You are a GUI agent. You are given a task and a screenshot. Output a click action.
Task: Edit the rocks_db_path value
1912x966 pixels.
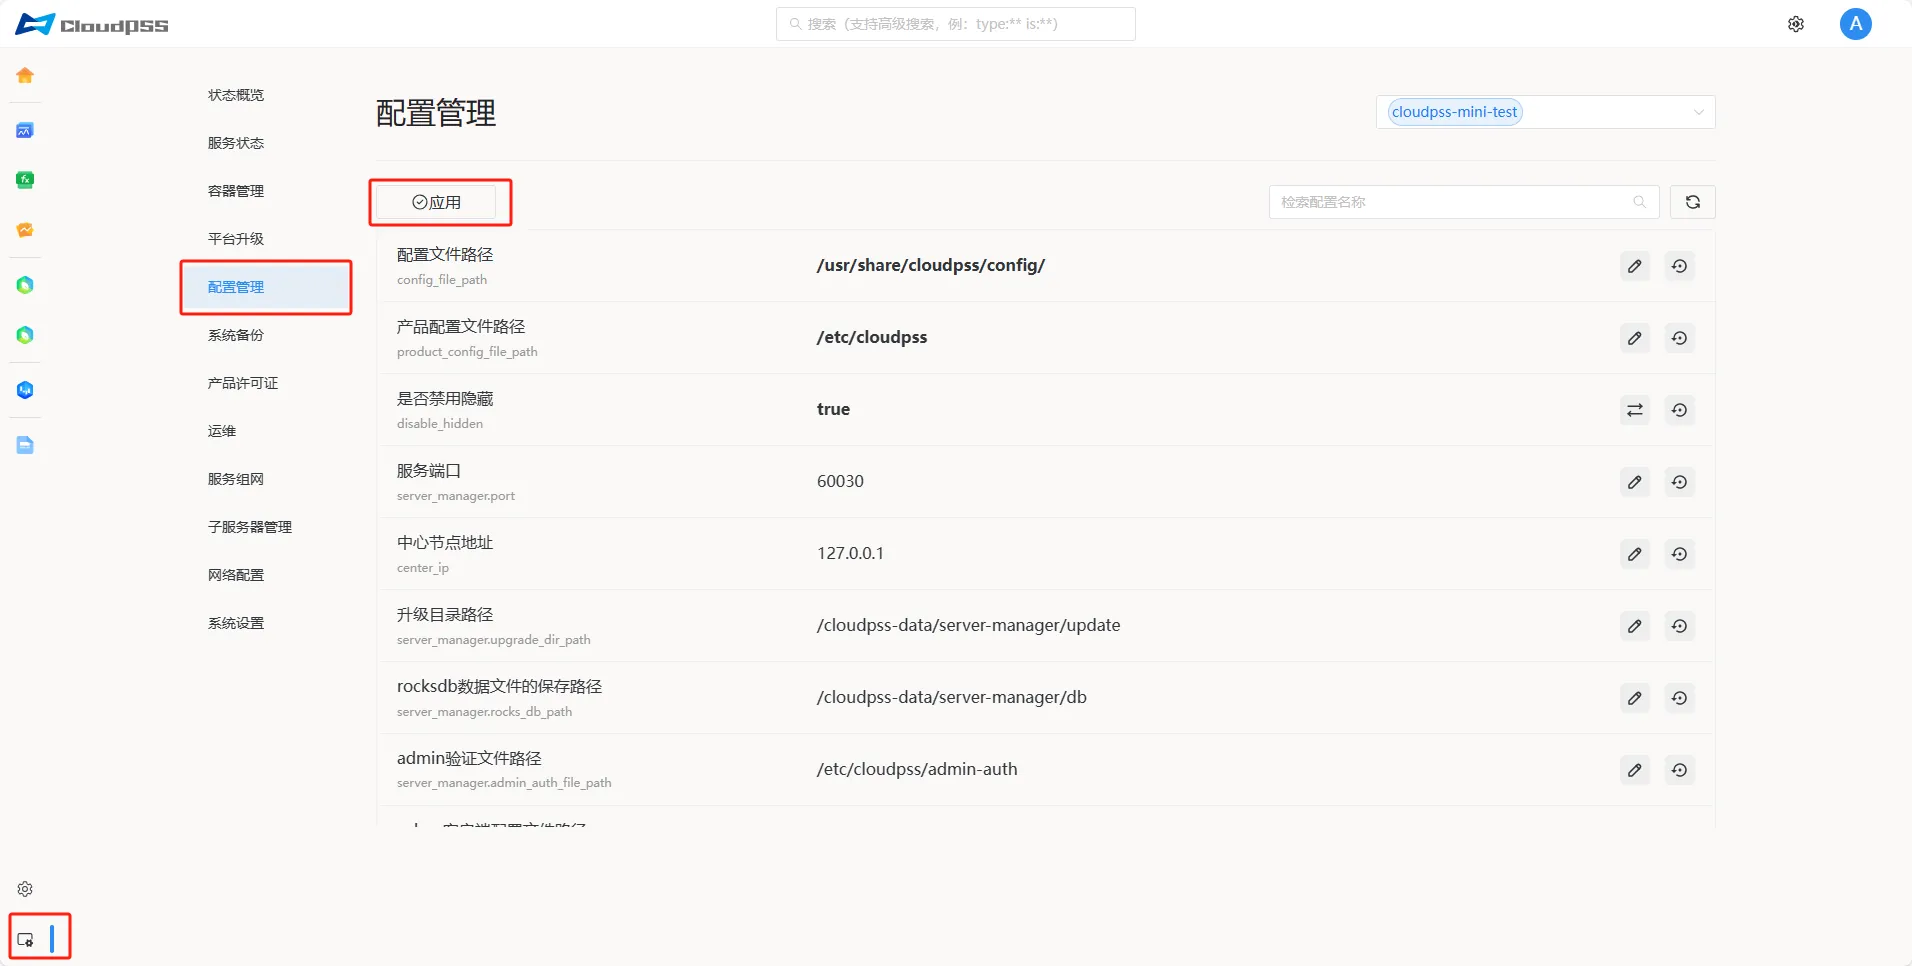1635,698
